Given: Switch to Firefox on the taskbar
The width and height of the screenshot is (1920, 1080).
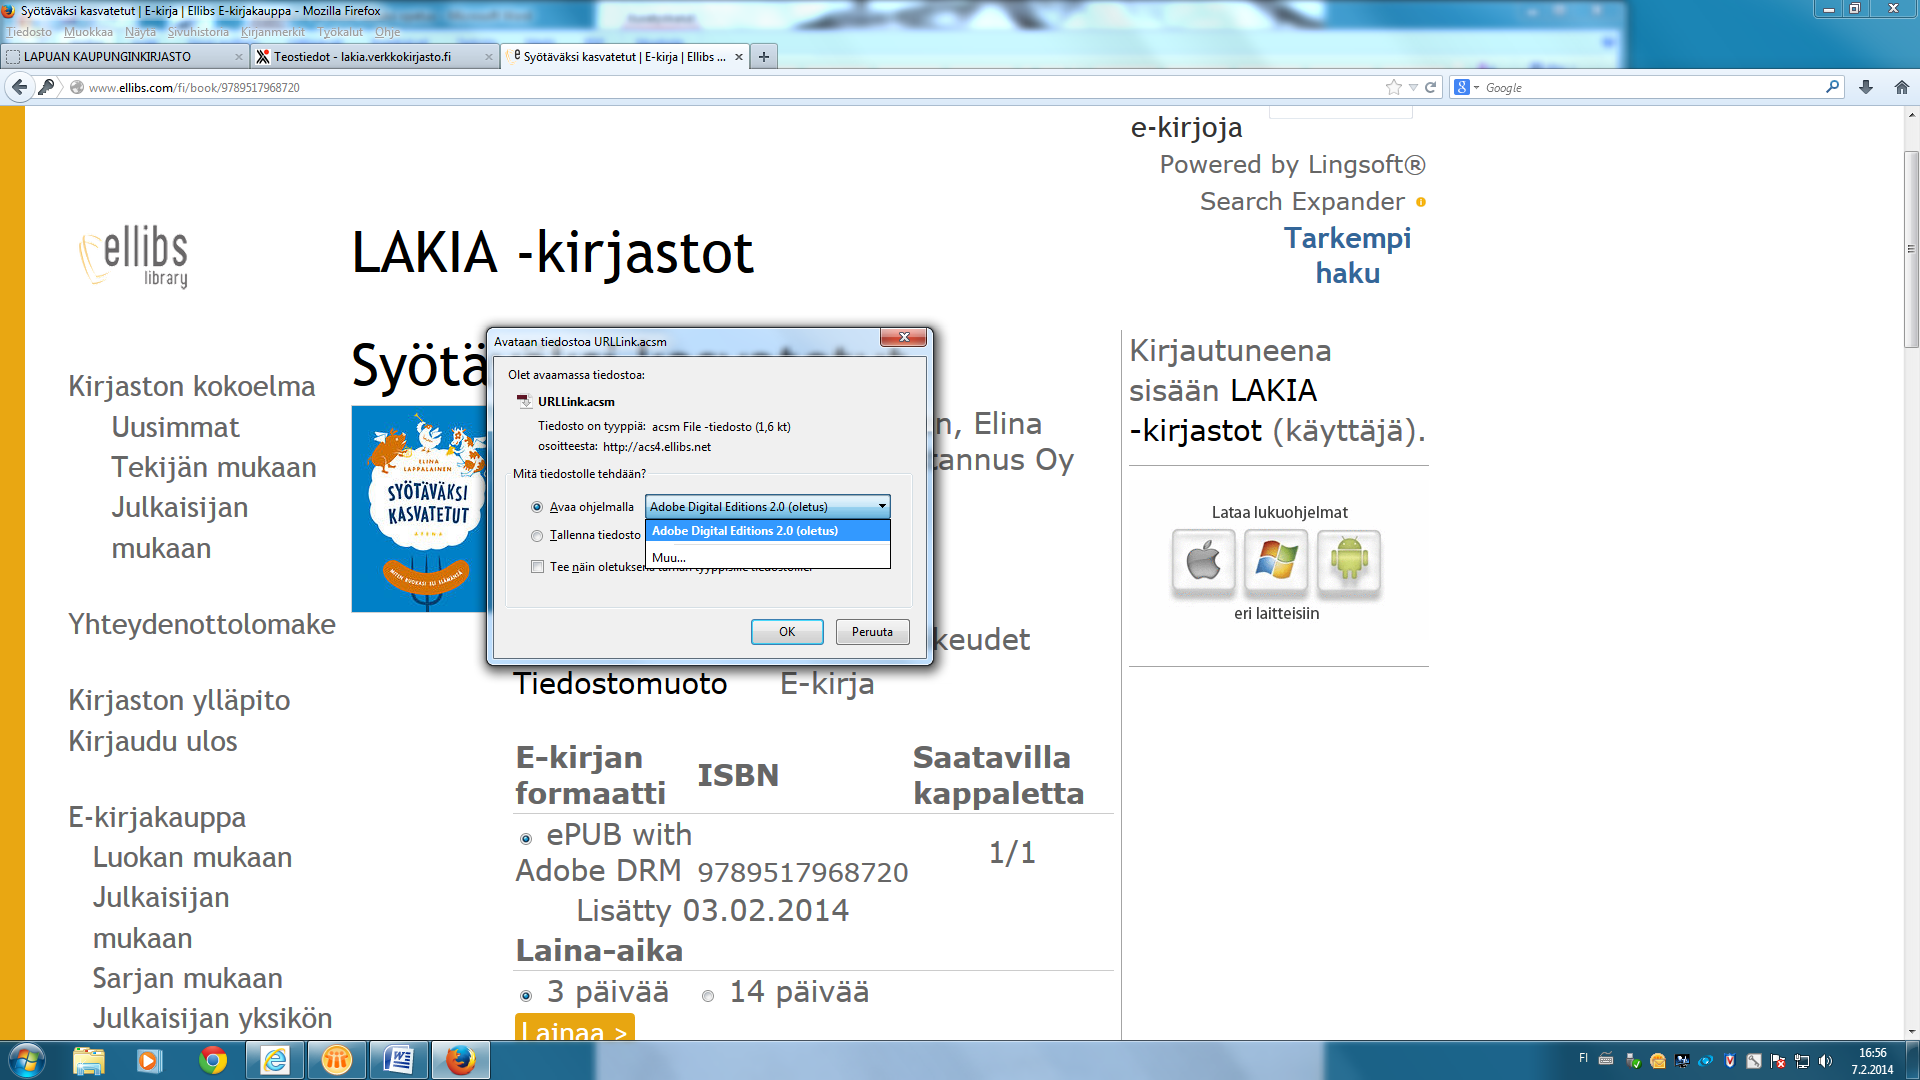Looking at the screenshot, I should (x=460, y=1060).
